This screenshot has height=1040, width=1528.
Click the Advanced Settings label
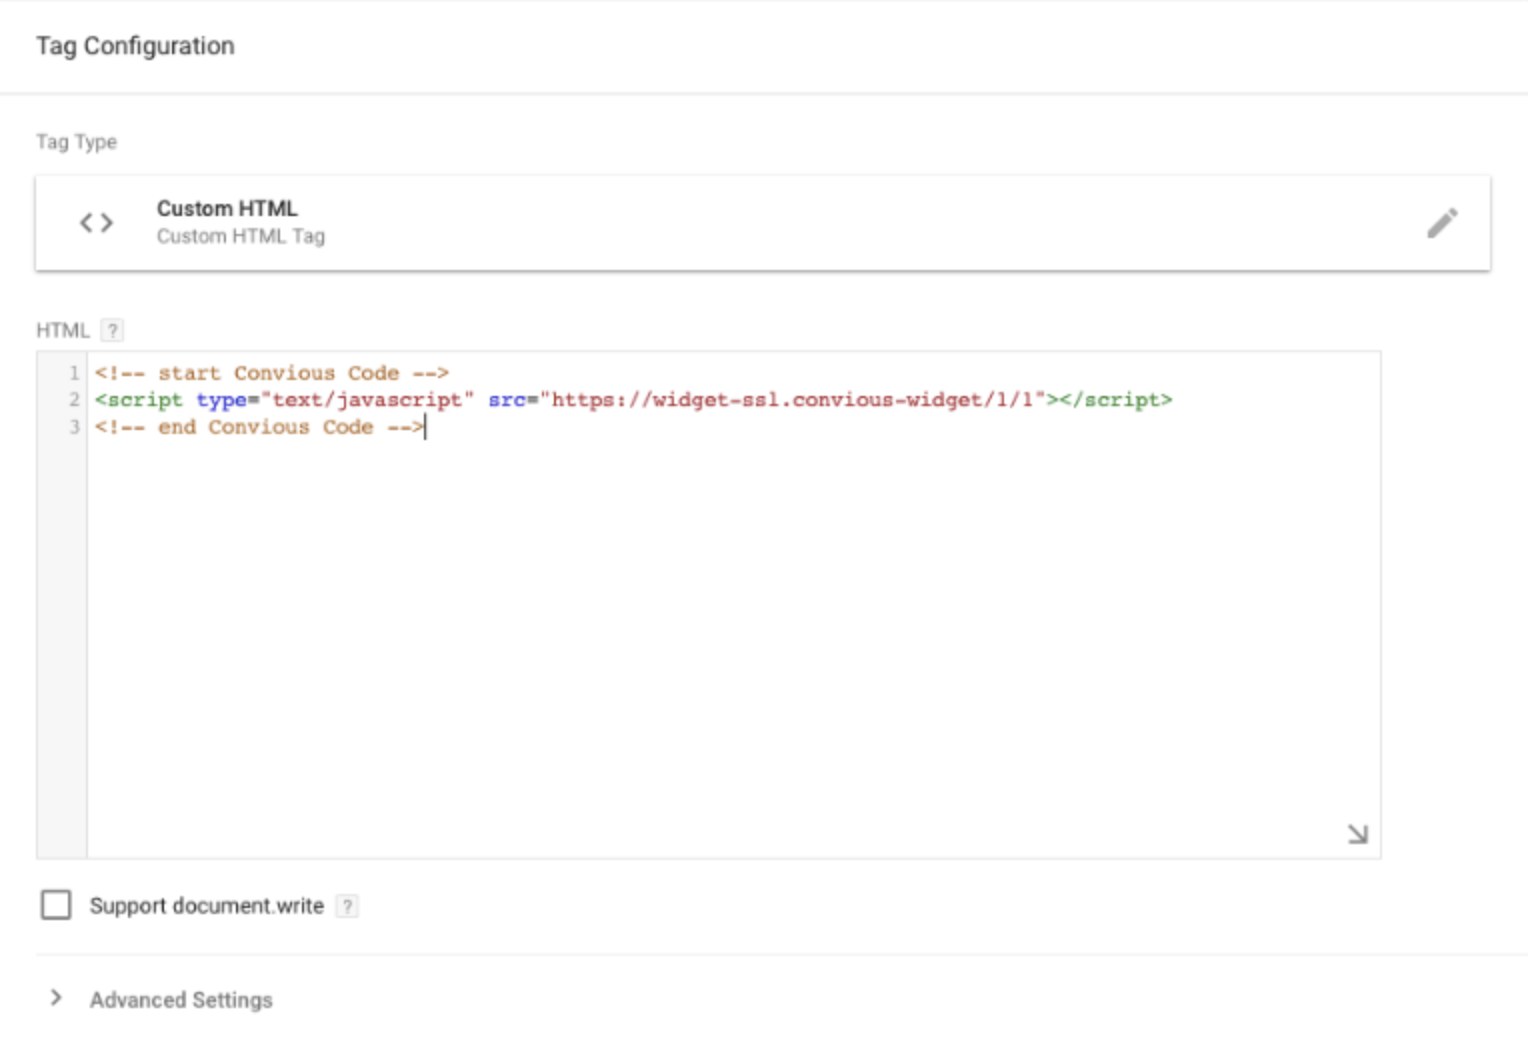tap(181, 1000)
